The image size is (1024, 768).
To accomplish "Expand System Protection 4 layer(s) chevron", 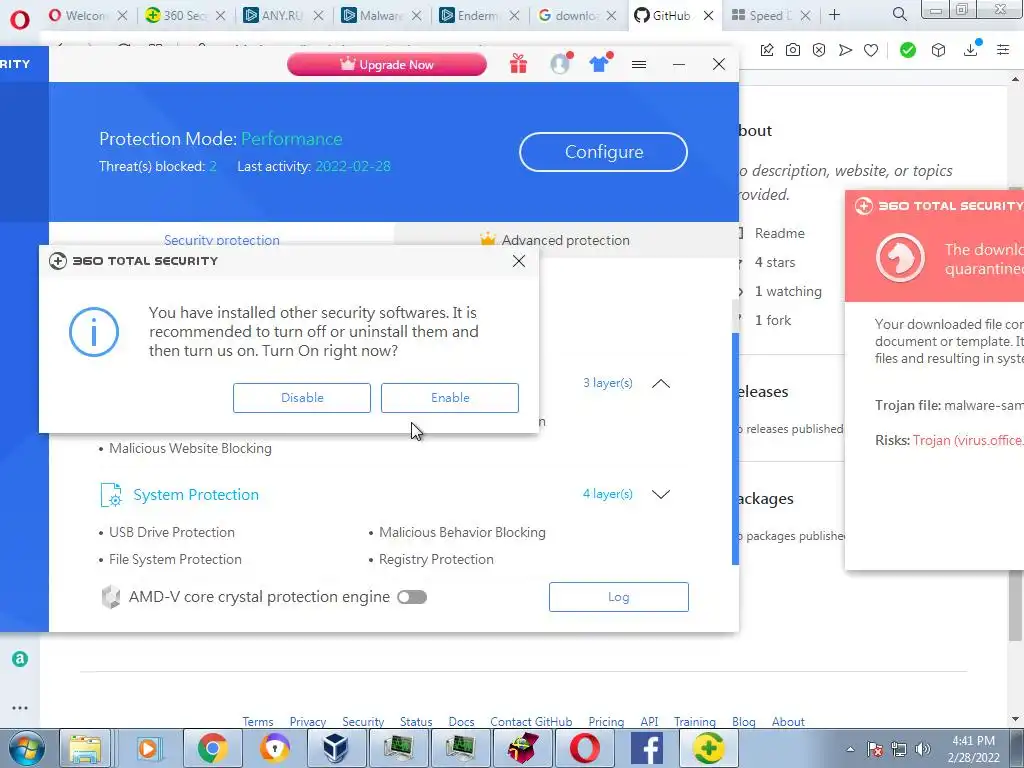I will tap(661, 494).
